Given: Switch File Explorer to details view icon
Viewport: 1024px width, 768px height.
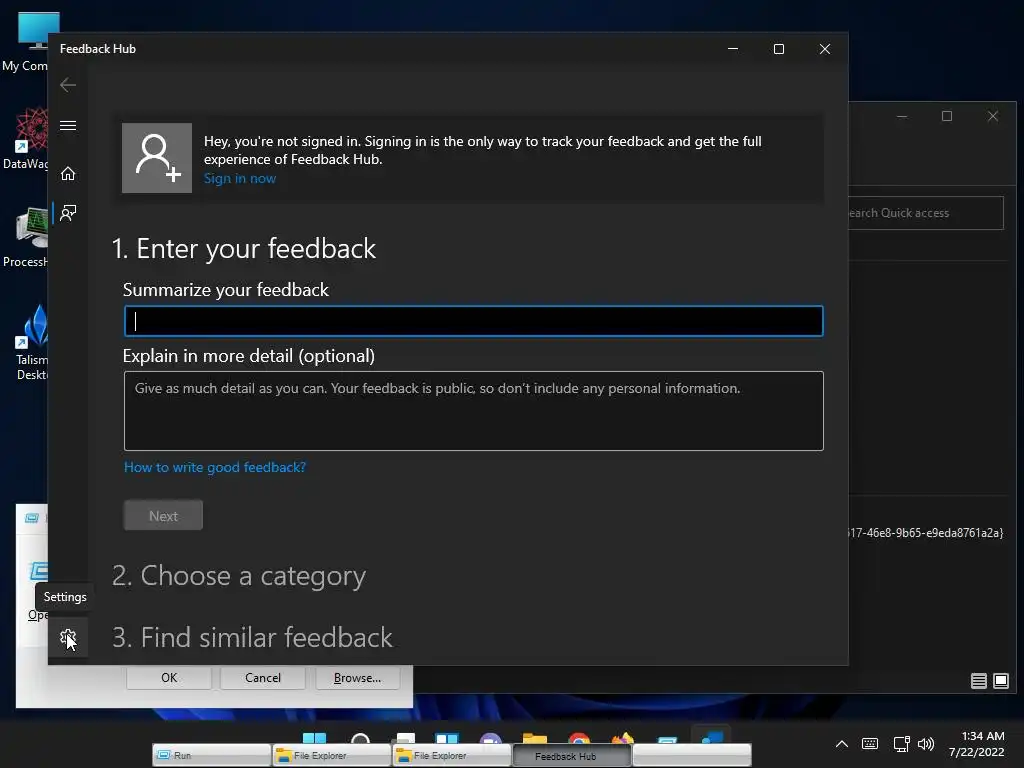Looking at the screenshot, I should 978,681.
